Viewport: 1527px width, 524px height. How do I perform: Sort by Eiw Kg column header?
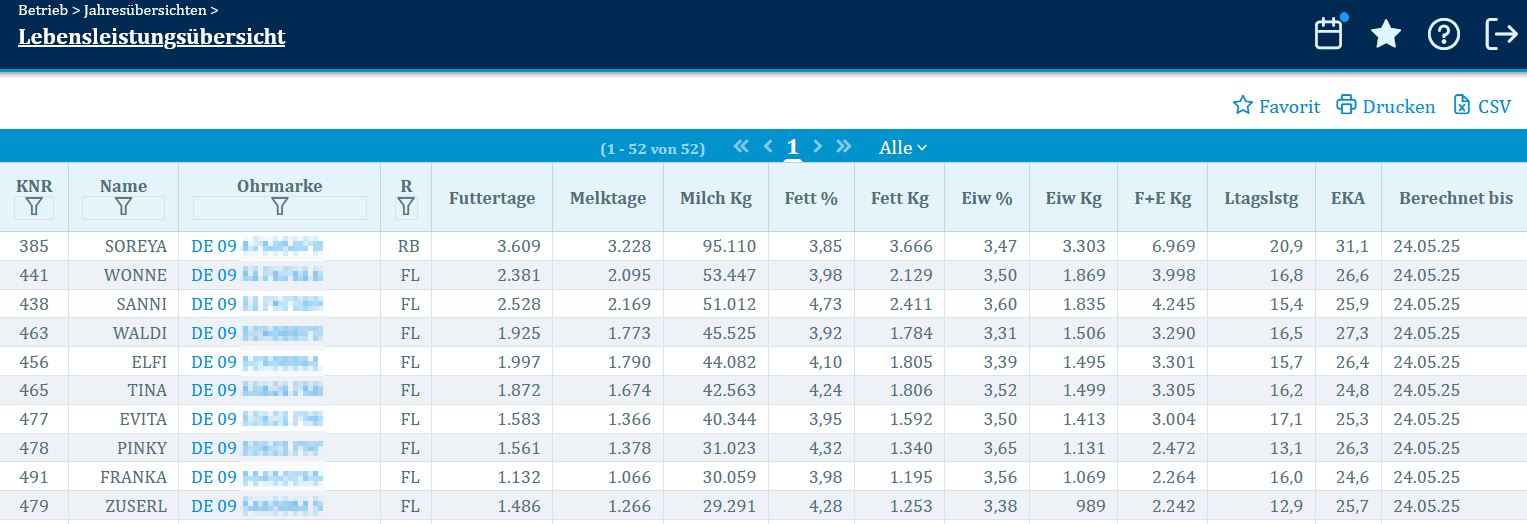[1074, 198]
